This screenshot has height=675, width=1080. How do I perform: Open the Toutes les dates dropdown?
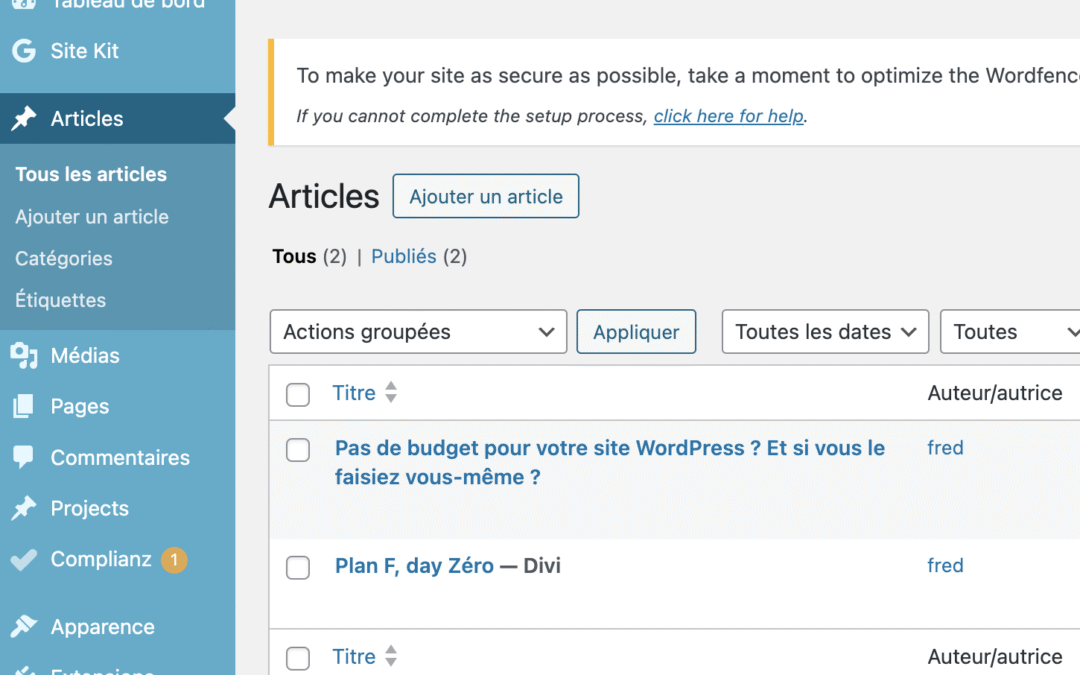pos(825,332)
